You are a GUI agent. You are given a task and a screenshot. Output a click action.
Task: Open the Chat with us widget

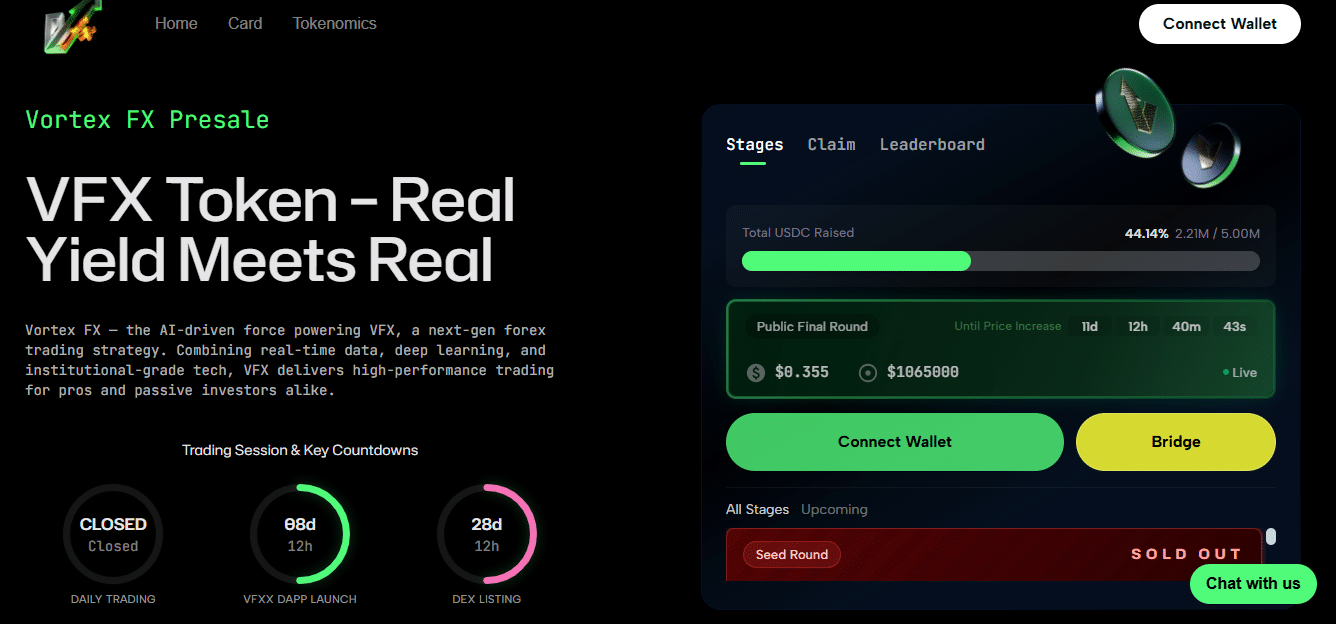[x=1253, y=583]
